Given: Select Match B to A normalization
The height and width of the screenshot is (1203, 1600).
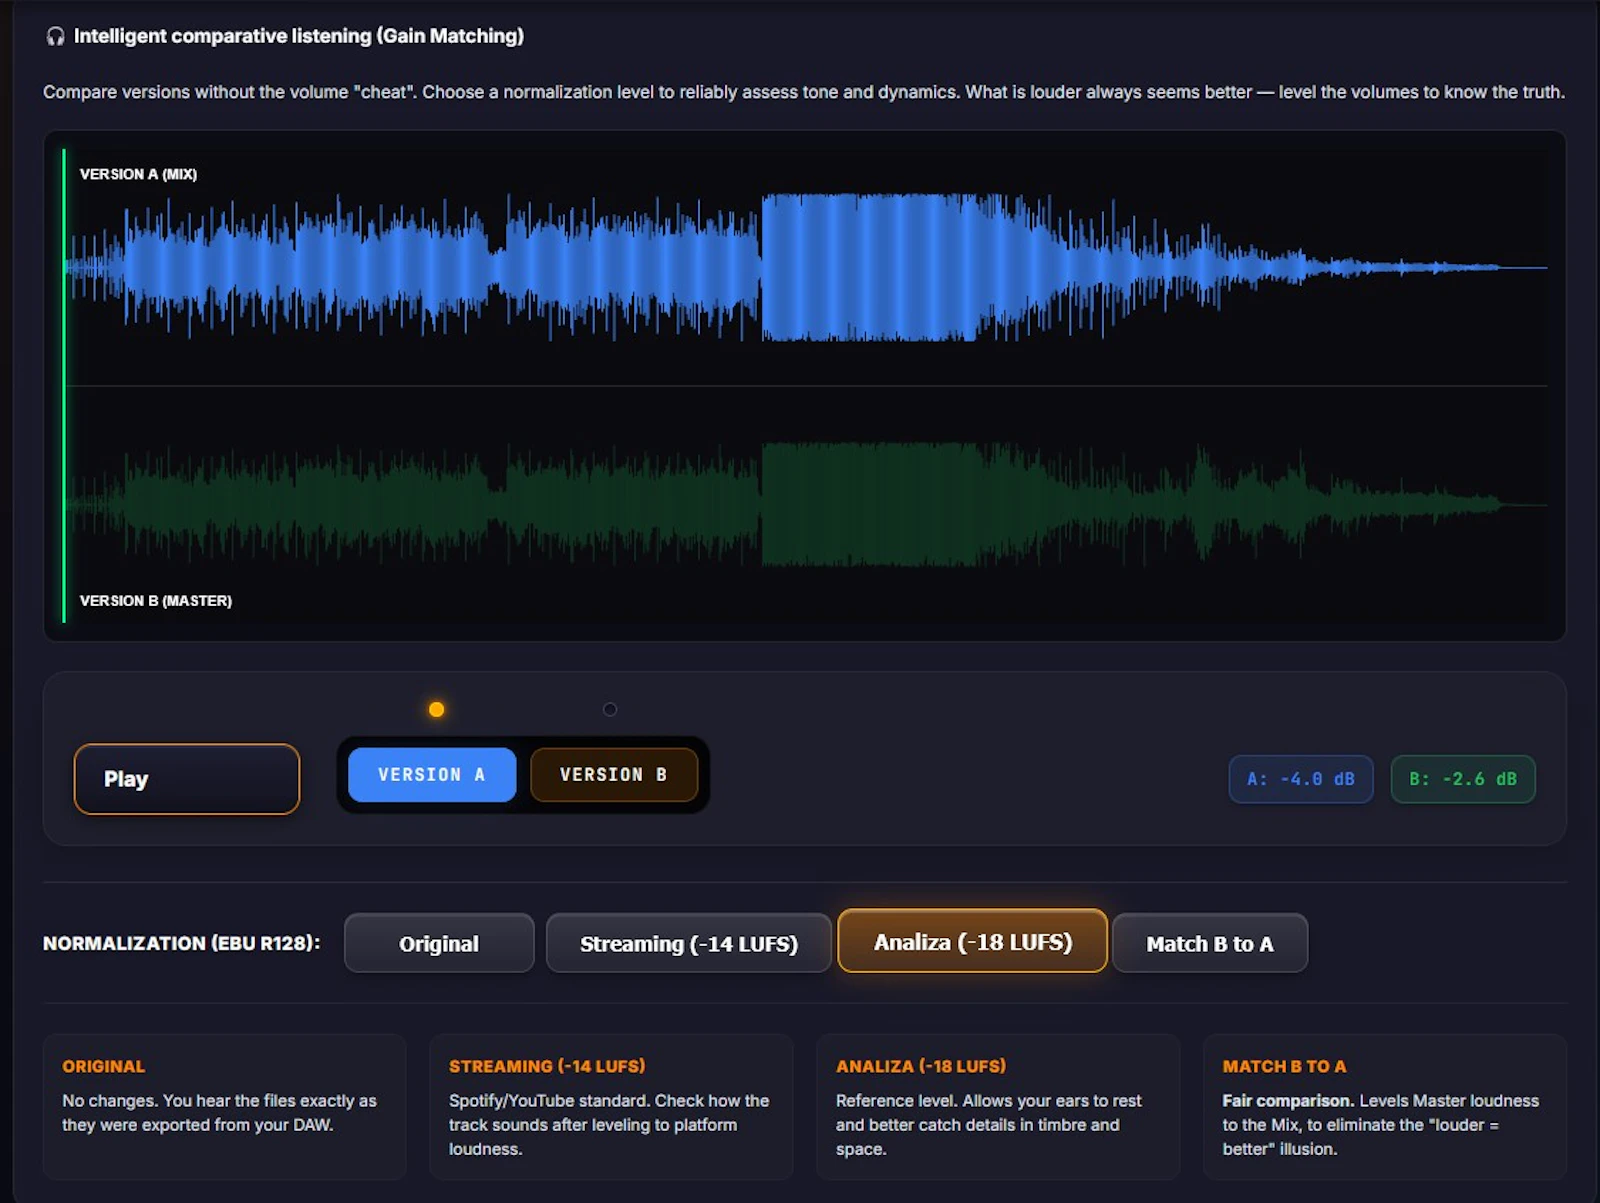Looking at the screenshot, I should (1210, 943).
